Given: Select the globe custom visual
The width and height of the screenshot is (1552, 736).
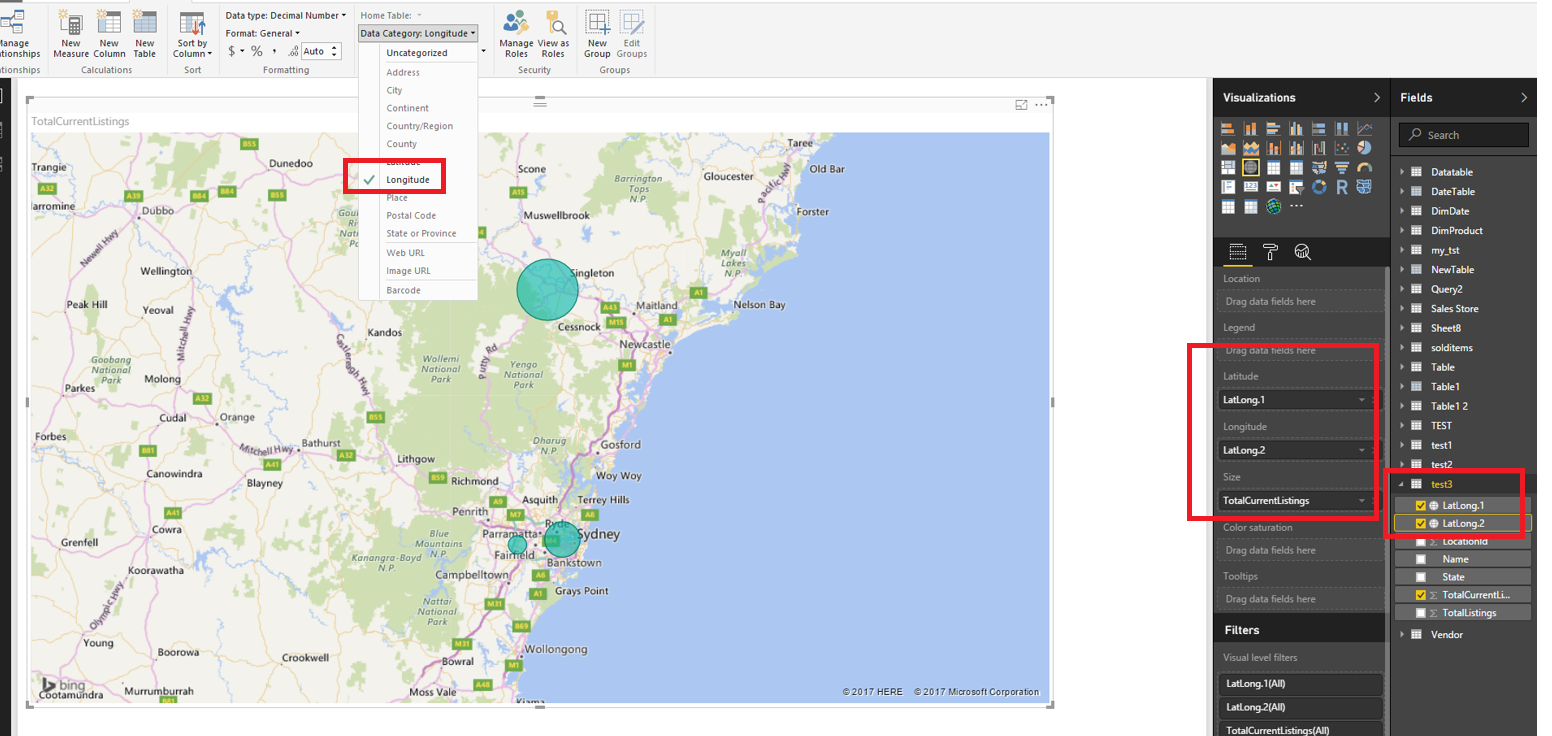Looking at the screenshot, I should point(1274,206).
